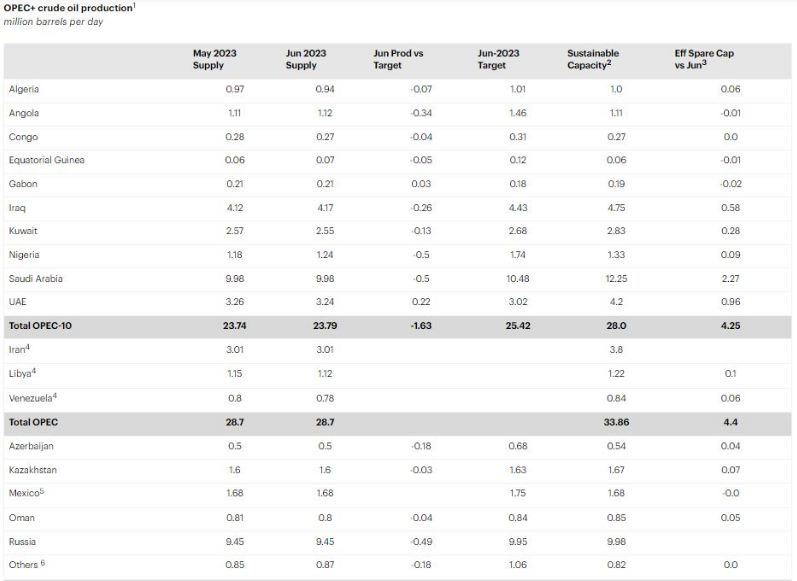The width and height of the screenshot is (797, 581).
Task: Click the "Eff Spare Cap vs Jun" header
Action: pyautogui.click(x=703, y=59)
